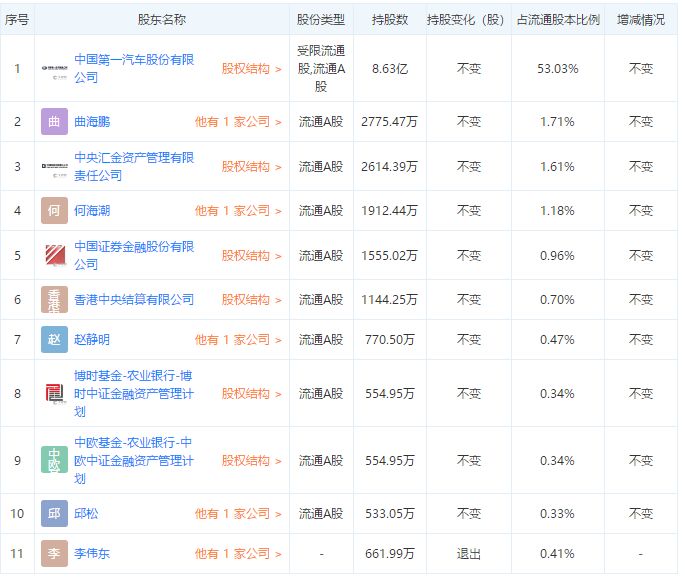This screenshot has width=685, height=581.
Task: Open 博时基金-农业银行 asset plan link
Action: pyautogui.click(x=134, y=394)
